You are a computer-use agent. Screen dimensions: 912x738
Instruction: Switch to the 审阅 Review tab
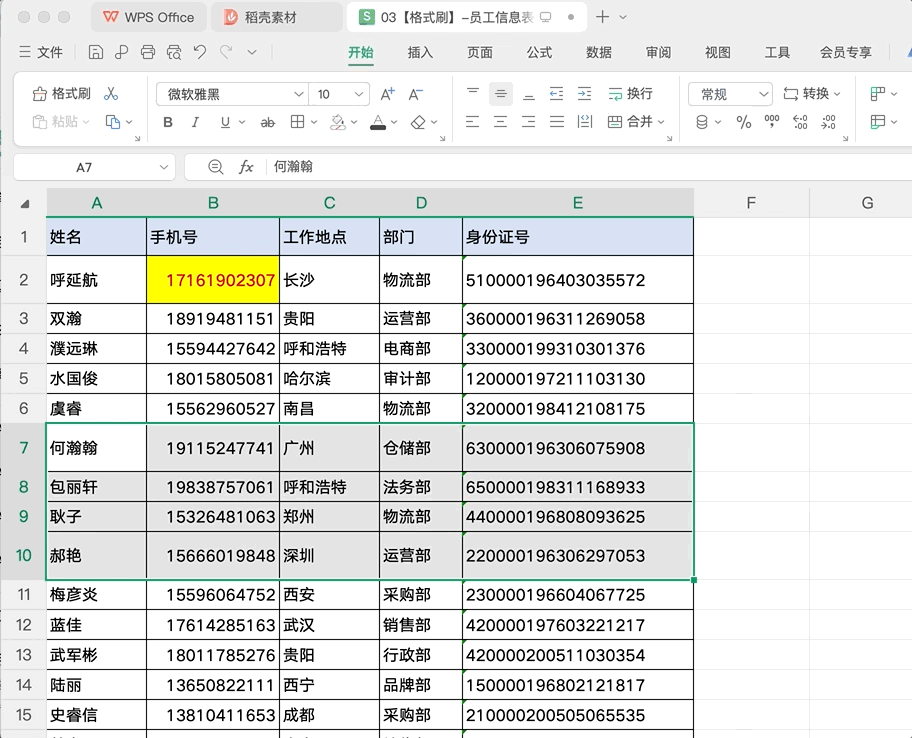658,52
